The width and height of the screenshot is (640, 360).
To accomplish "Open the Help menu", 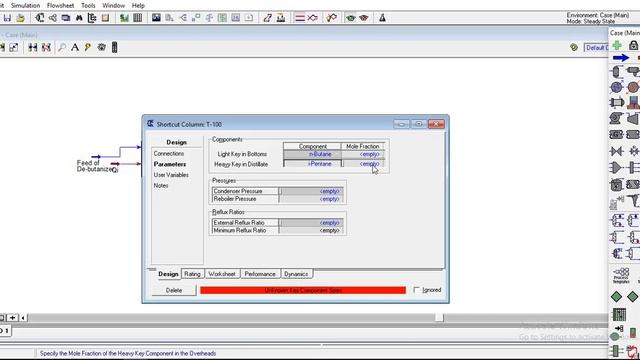I will click(138, 5).
